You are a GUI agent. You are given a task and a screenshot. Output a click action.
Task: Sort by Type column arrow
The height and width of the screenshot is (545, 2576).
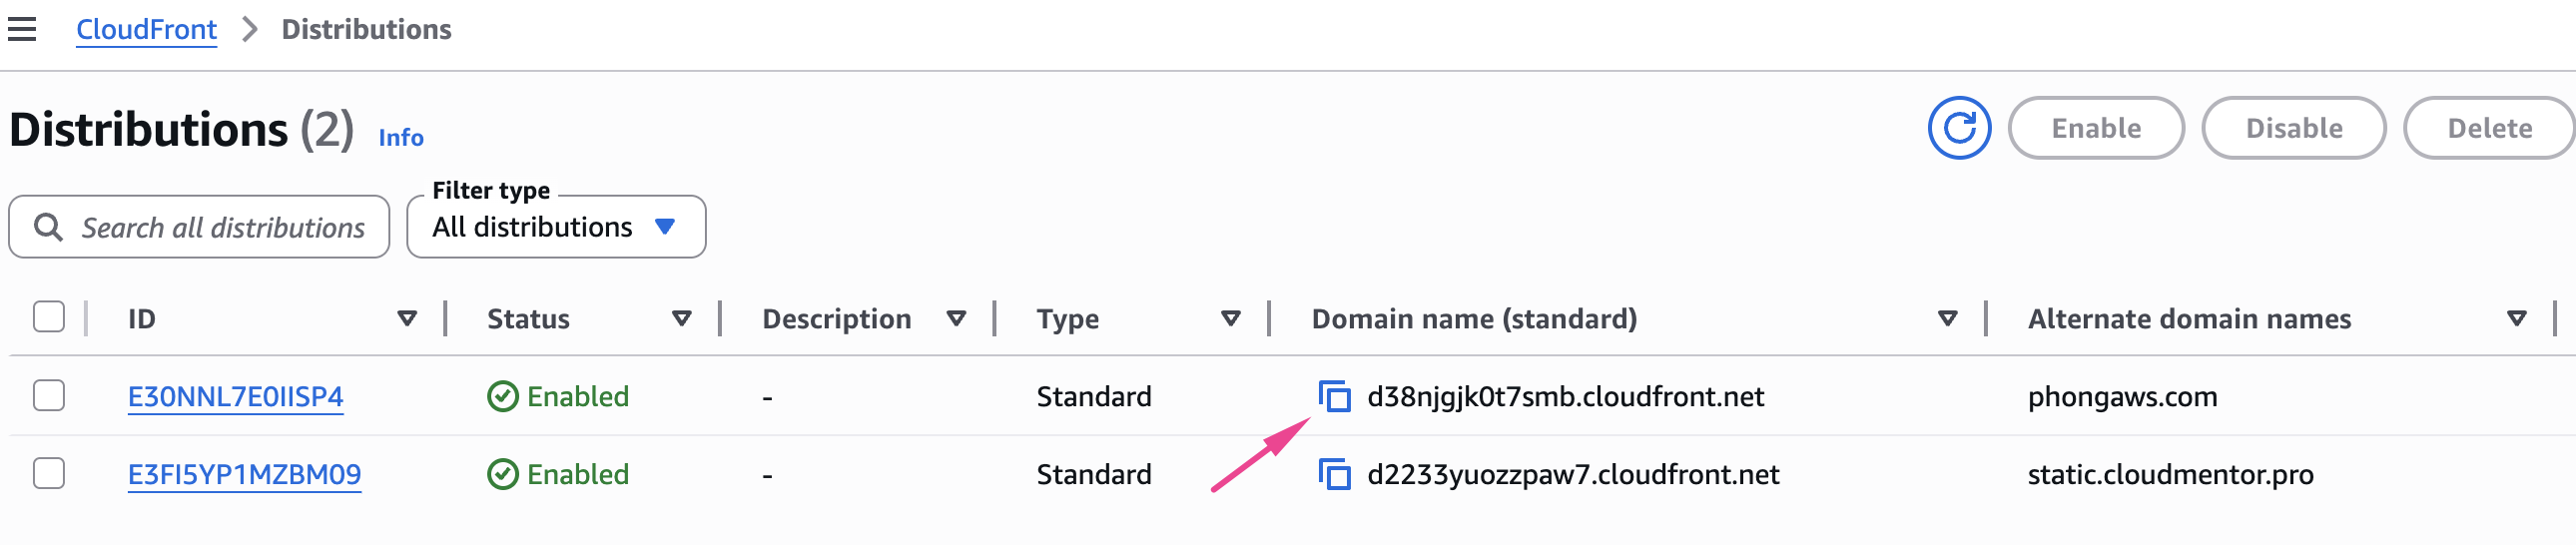[x=1231, y=319]
